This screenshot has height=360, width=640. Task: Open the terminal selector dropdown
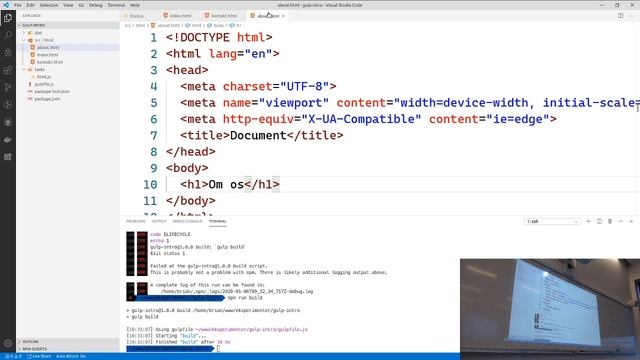[552, 221]
